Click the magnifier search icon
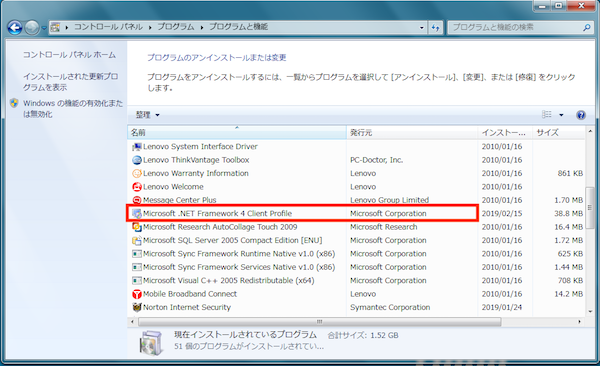600x366 pixels. pyautogui.click(x=587, y=28)
